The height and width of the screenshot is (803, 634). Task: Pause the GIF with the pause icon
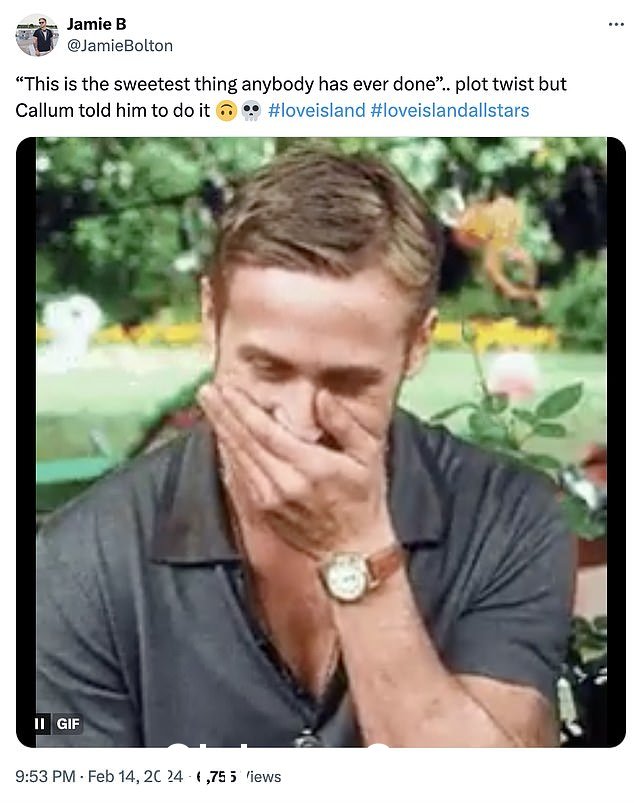point(39,724)
